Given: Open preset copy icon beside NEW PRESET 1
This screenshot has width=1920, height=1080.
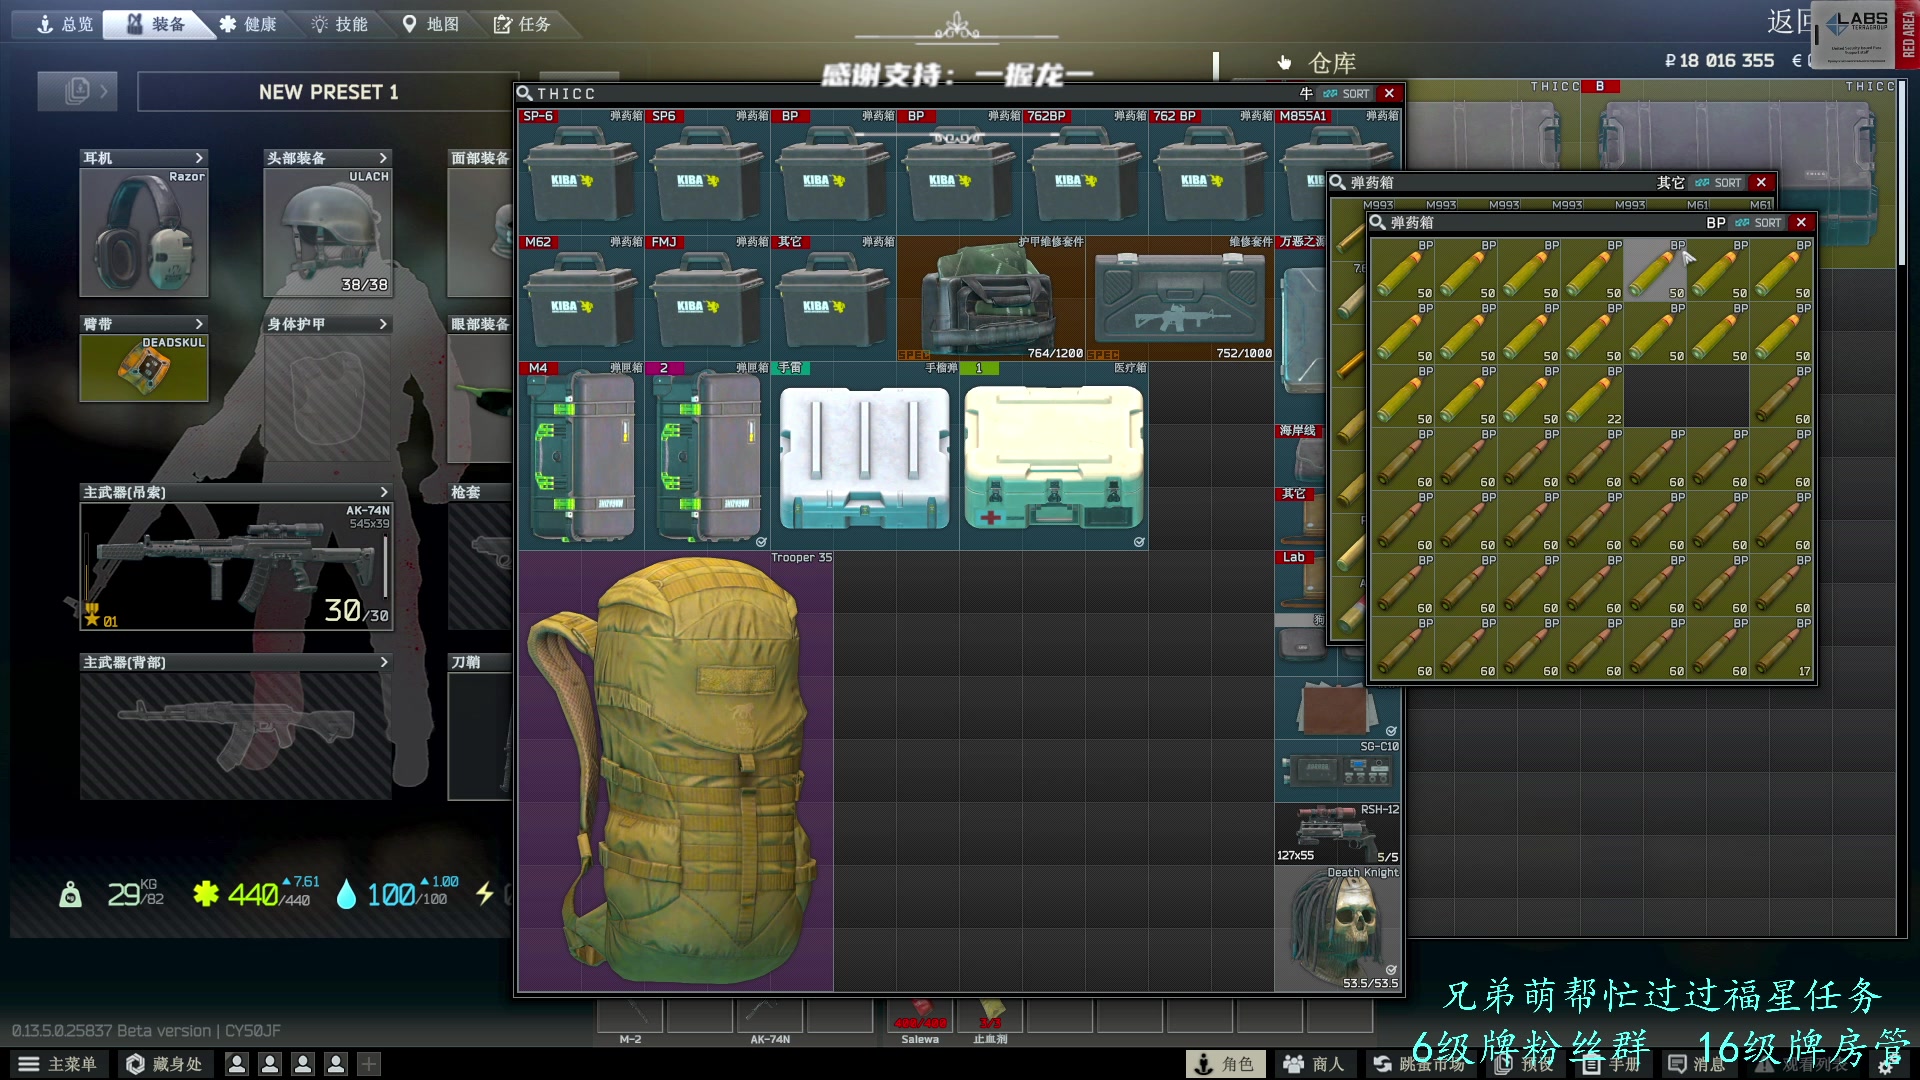Looking at the screenshot, I should coord(78,91).
